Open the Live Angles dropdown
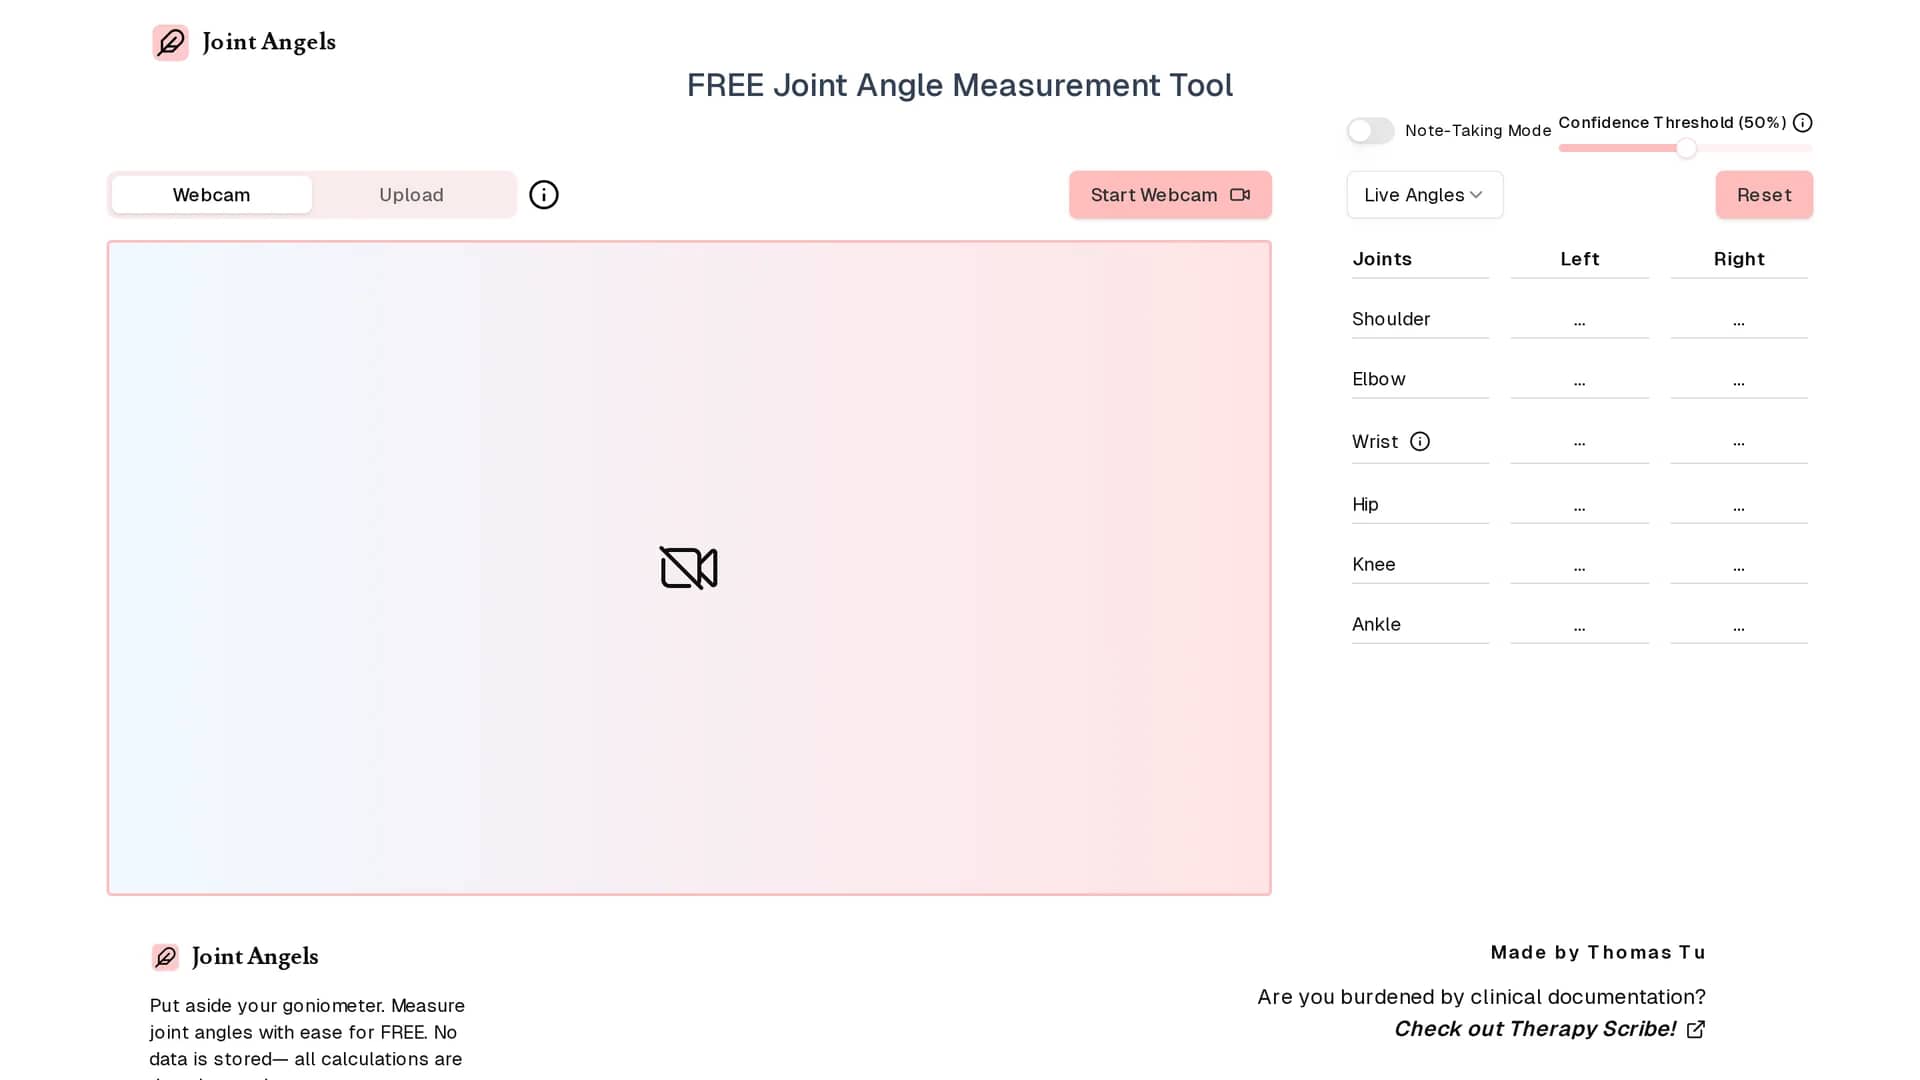This screenshot has height=1080, width=1920. (x=1424, y=195)
